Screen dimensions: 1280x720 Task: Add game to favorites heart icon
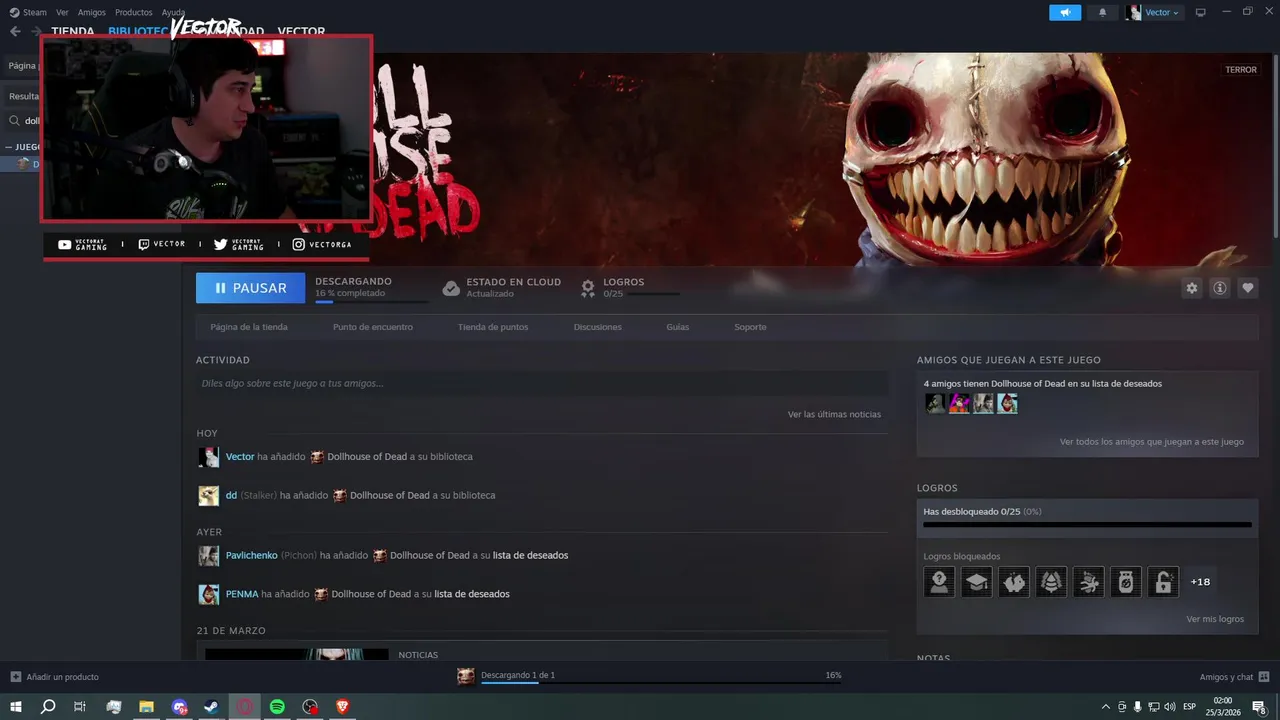tap(1248, 288)
